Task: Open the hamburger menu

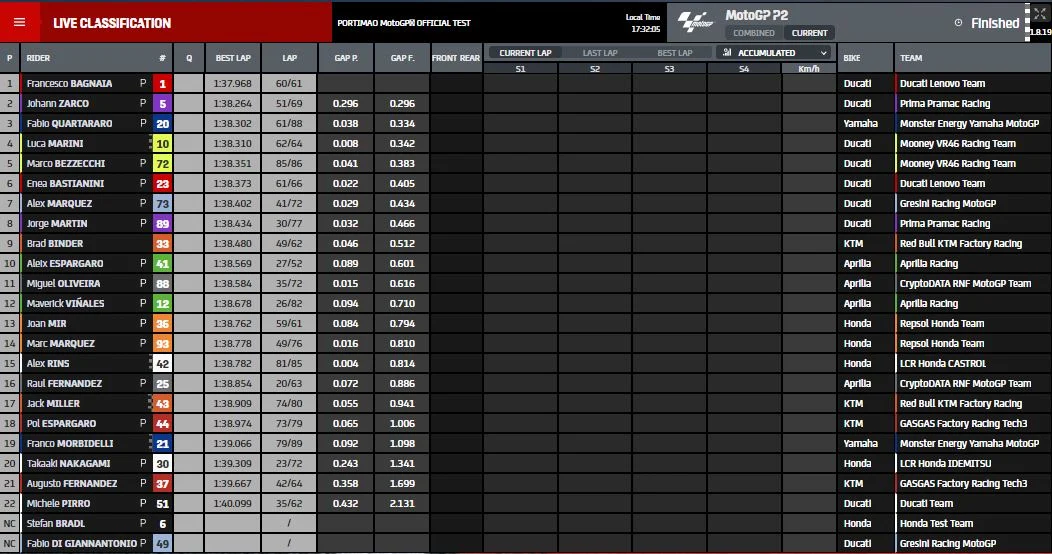Action: [x=19, y=22]
